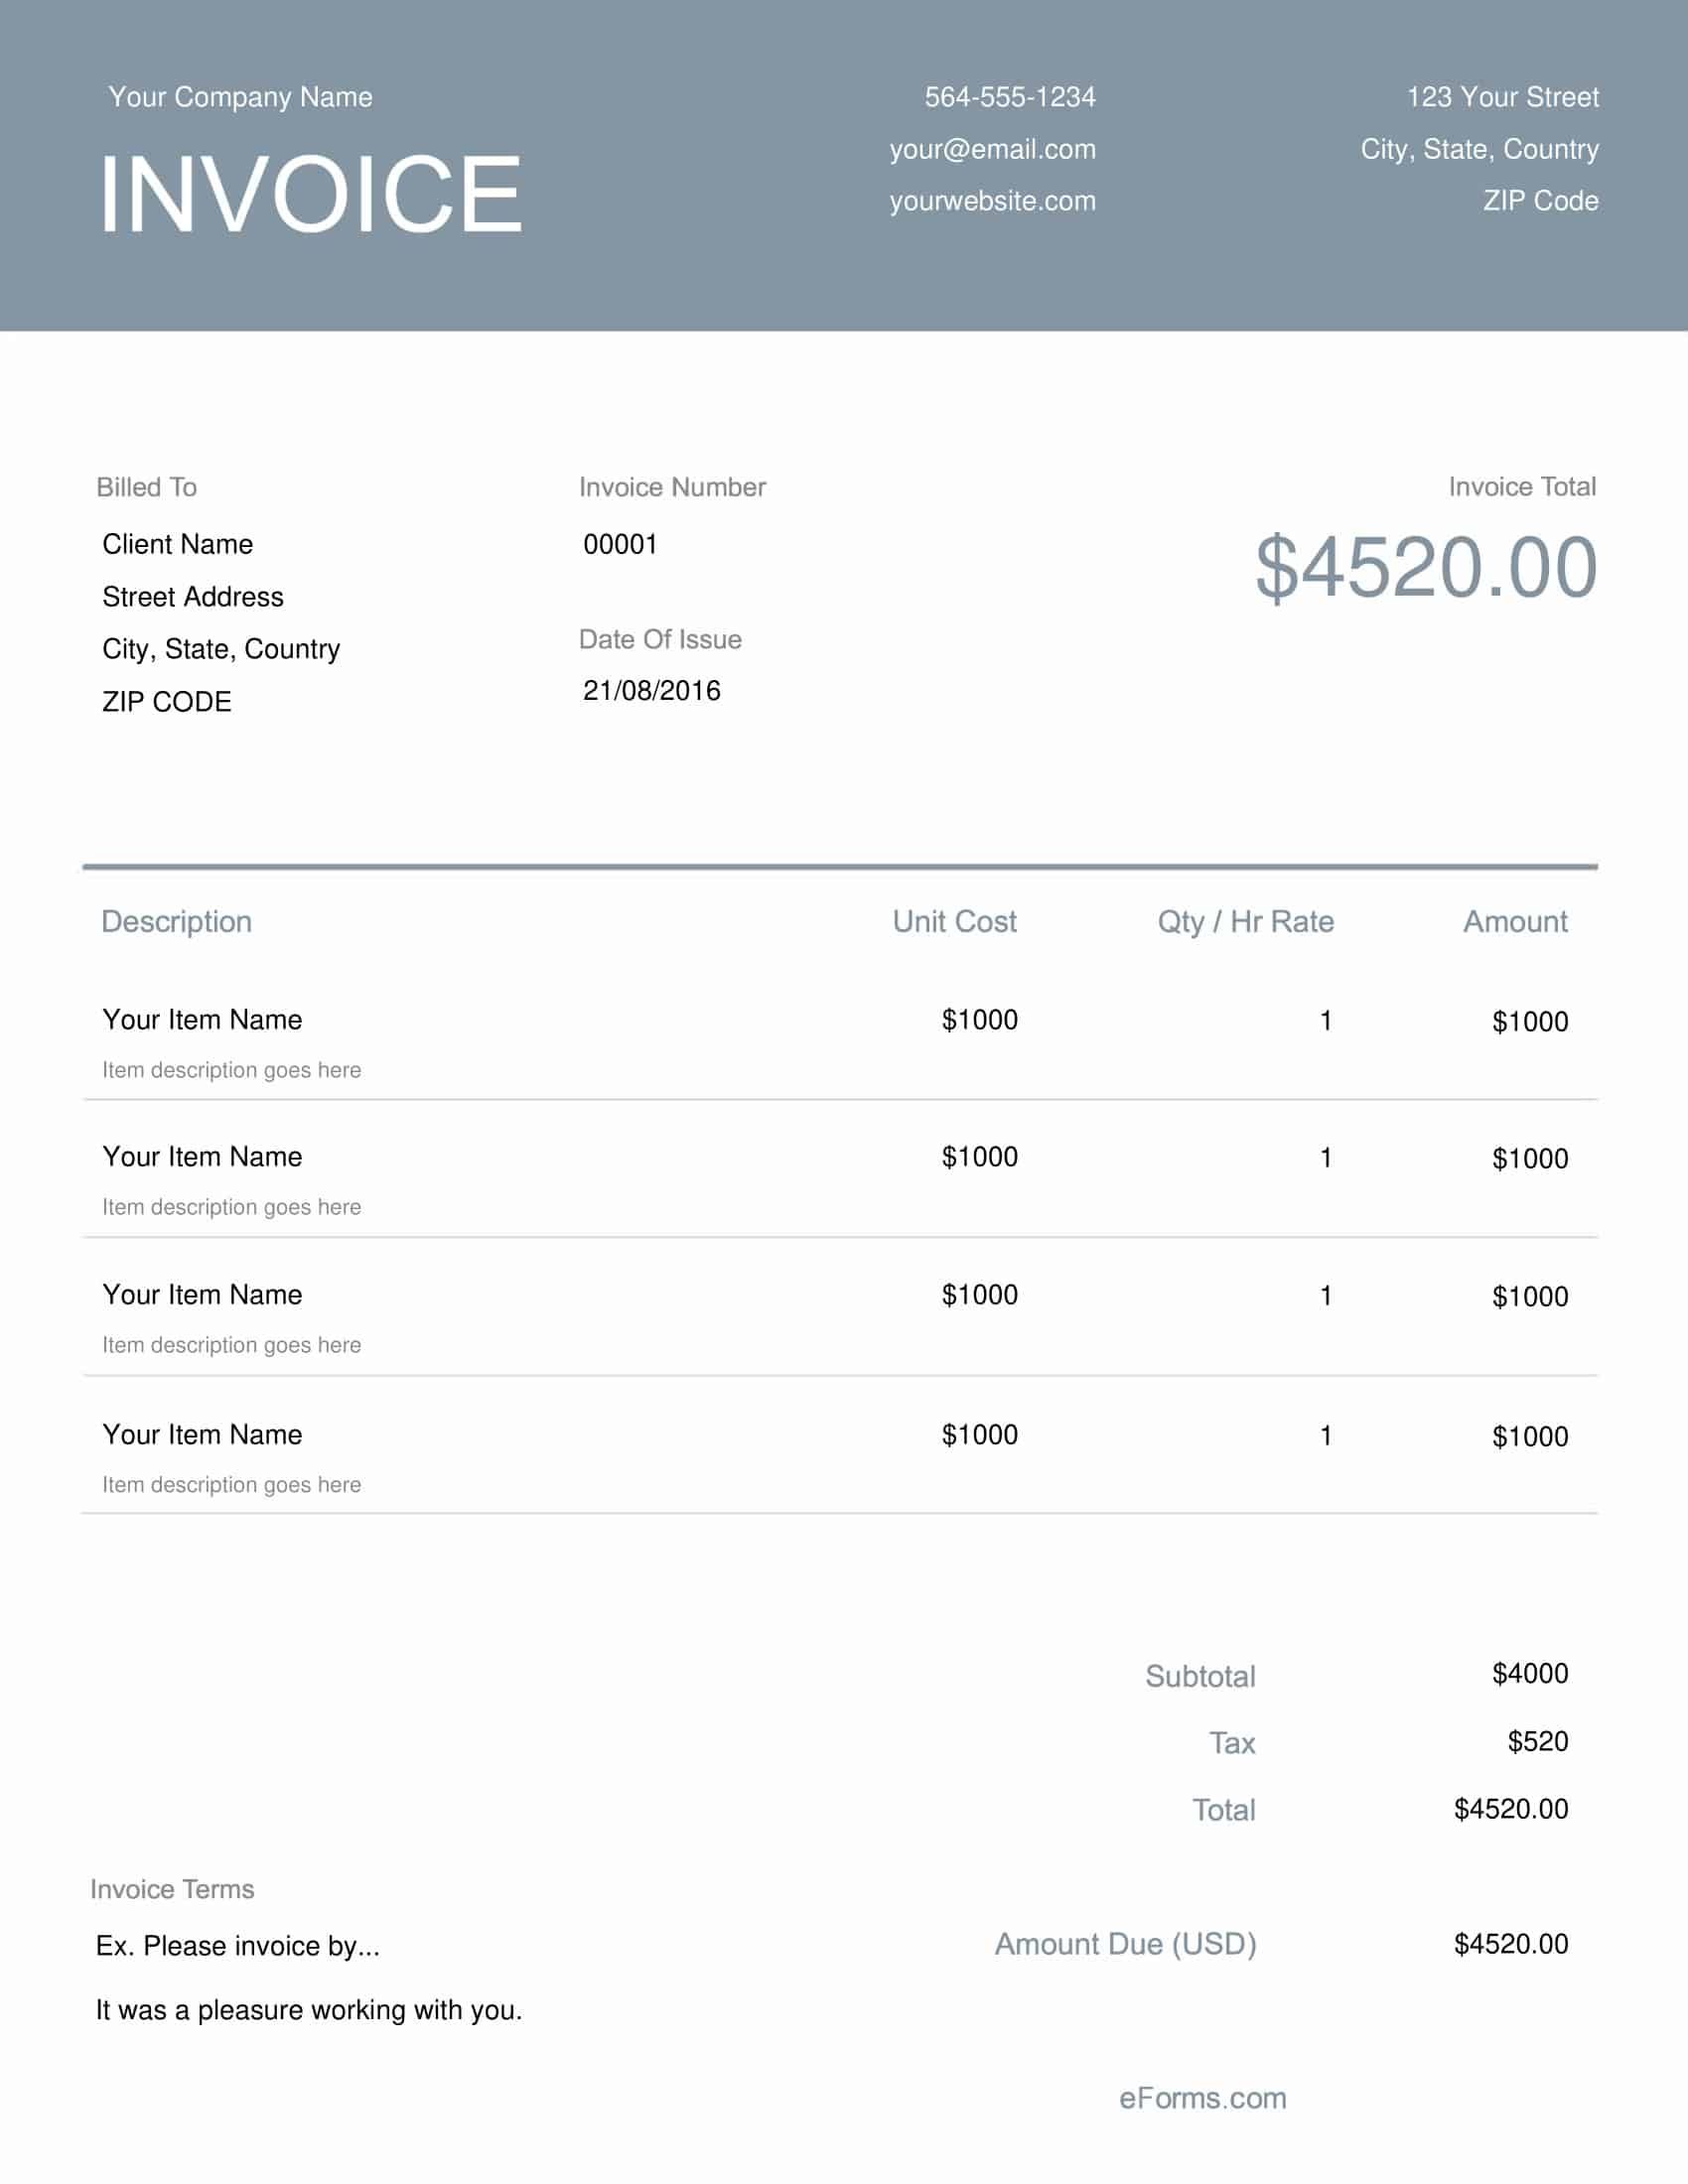Select the first Your Item Name entry
This screenshot has height=2184, width=1688.
click(x=202, y=1019)
